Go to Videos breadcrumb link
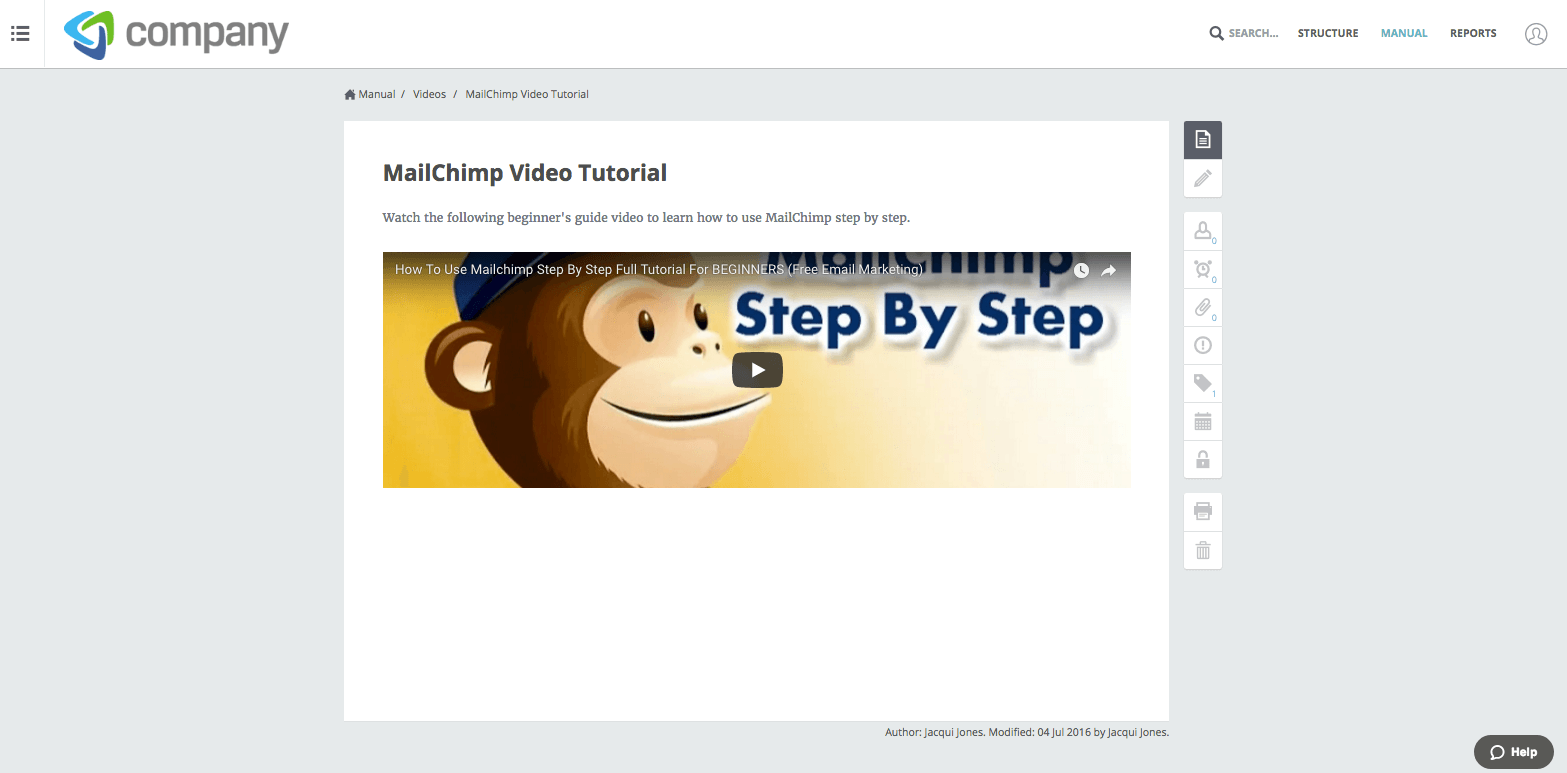 click(430, 94)
